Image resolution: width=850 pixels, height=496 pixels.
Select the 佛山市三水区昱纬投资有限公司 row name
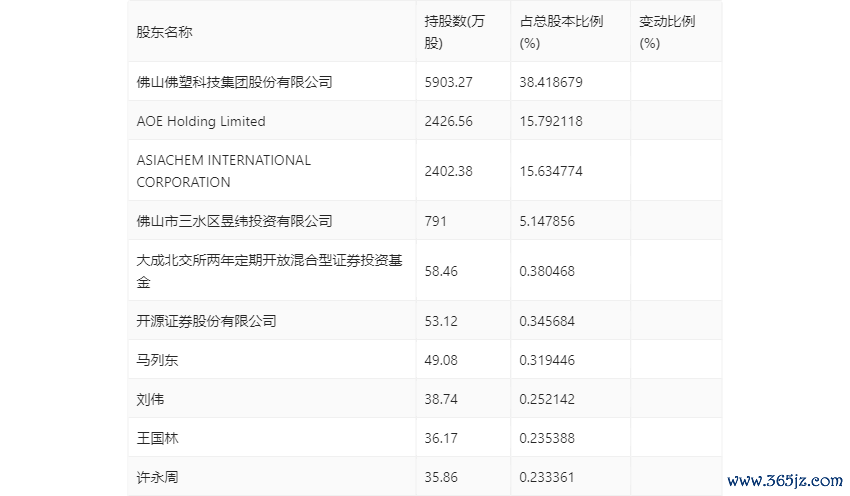234,221
